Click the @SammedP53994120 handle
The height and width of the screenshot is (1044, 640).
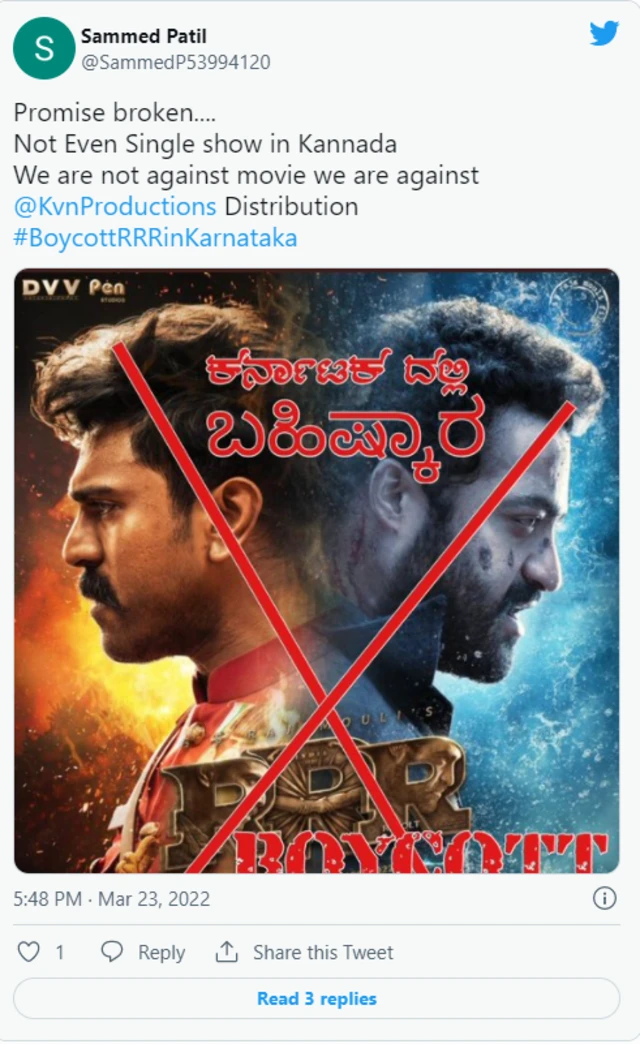tap(175, 62)
